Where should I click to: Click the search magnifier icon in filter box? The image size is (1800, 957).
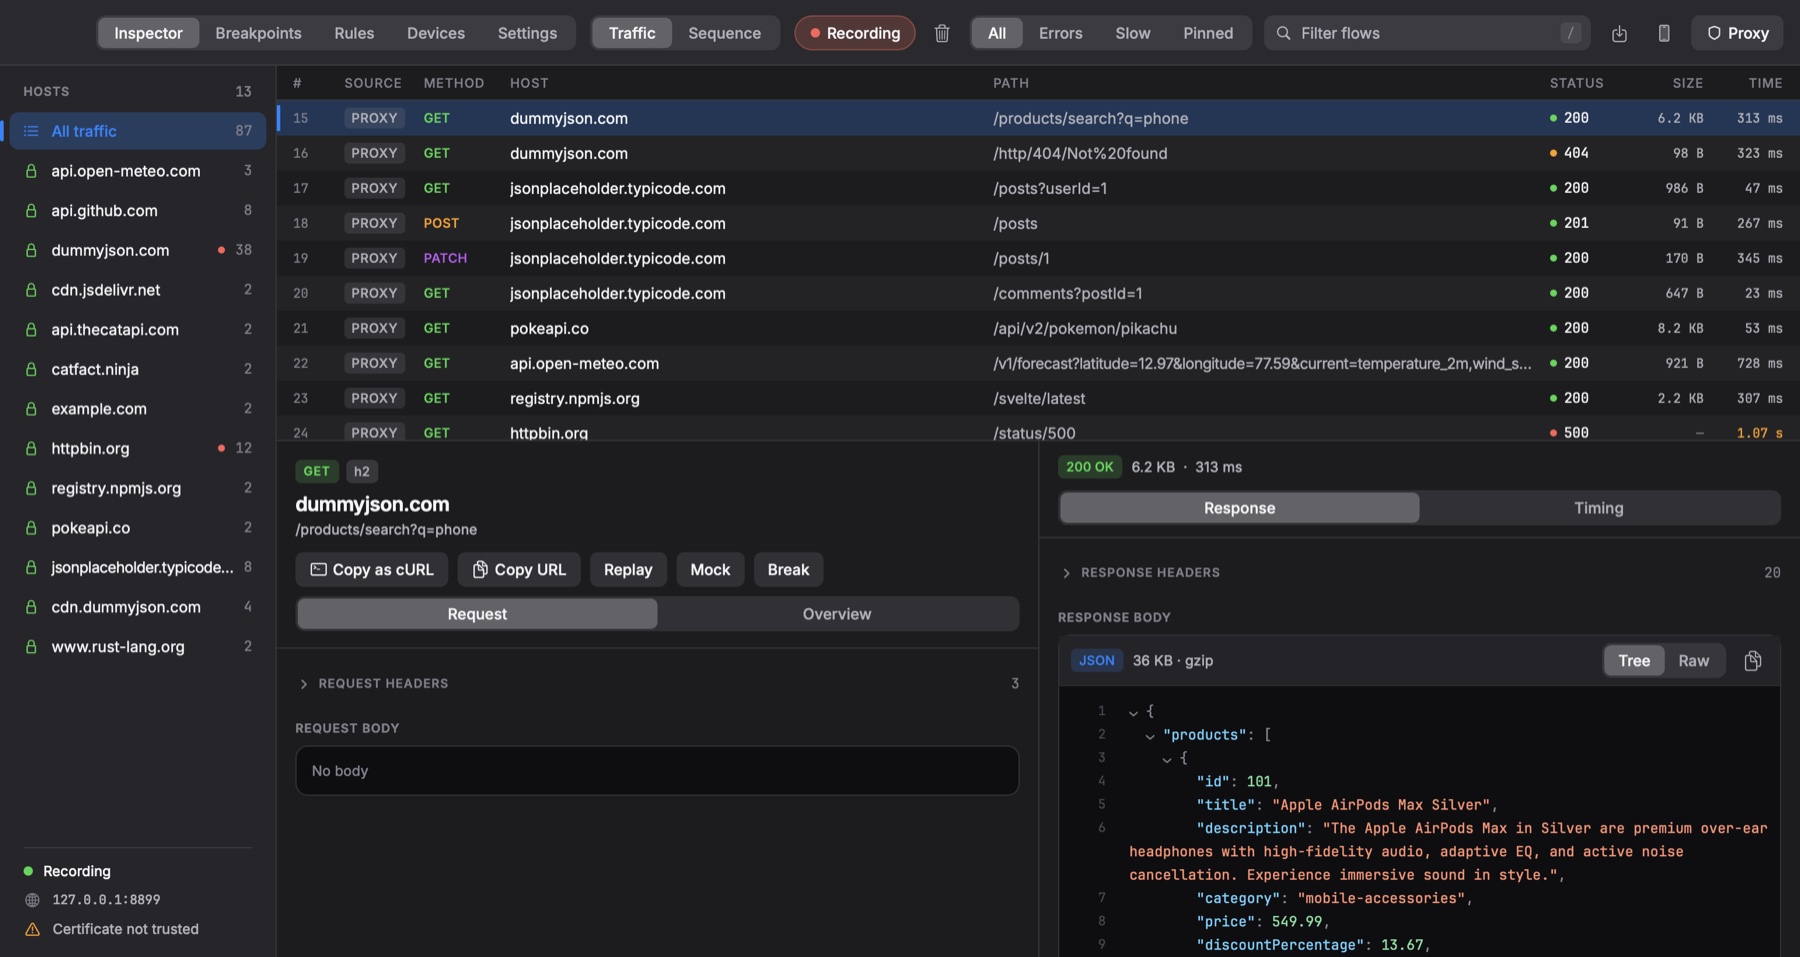click(x=1283, y=33)
